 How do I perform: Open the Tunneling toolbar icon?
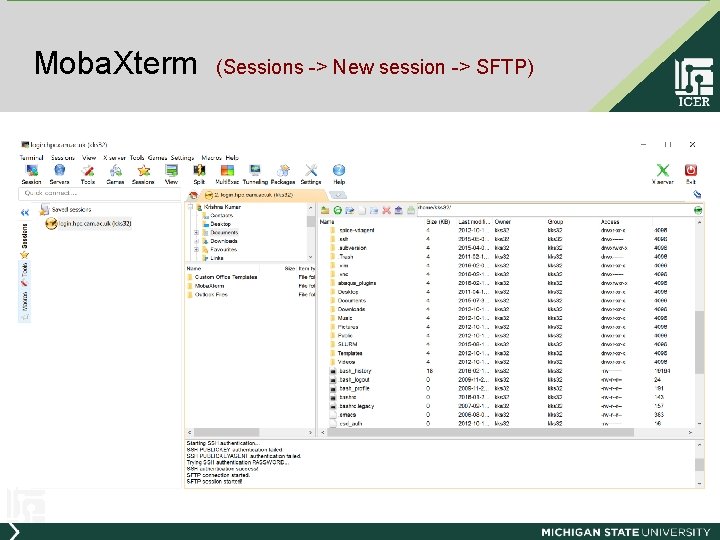coord(255,174)
